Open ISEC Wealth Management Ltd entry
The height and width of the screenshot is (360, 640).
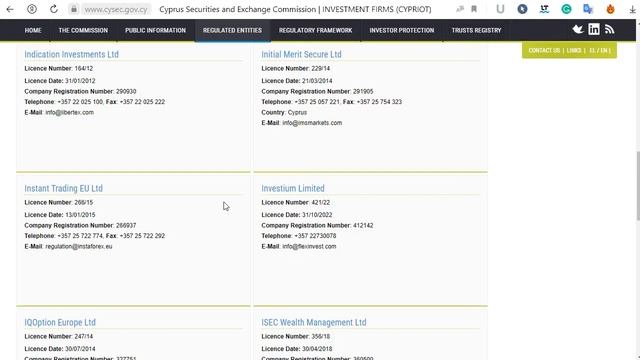click(313, 322)
